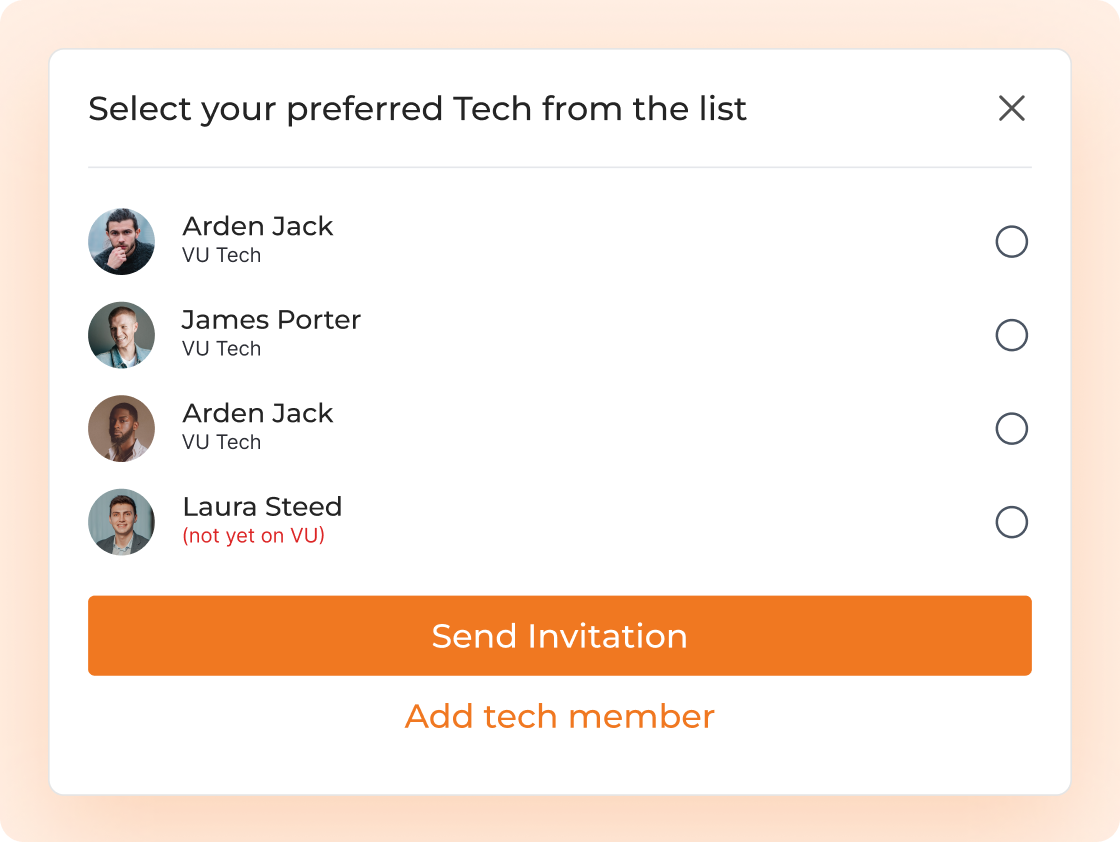Click avatar of Arden Jack with hand on chin
This screenshot has width=1120, height=842.
point(121,241)
